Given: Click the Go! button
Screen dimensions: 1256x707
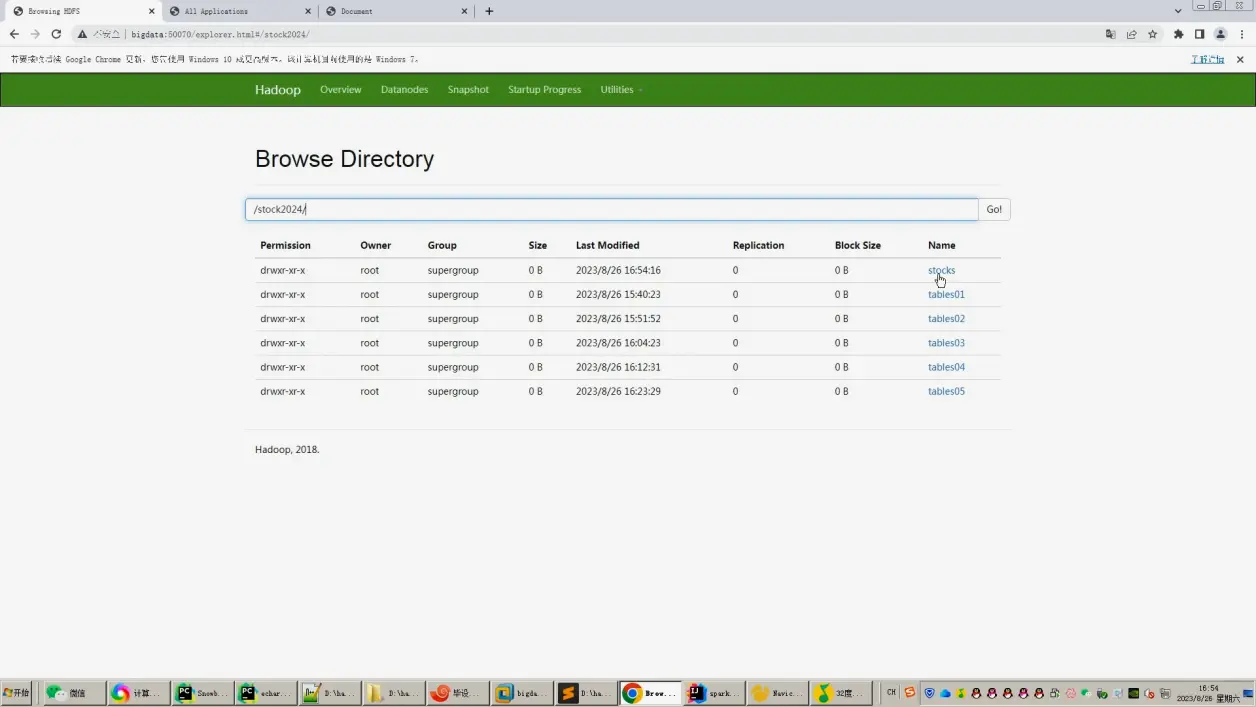Looking at the screenshot, I should pyautogui.click(x=994, y=209).
